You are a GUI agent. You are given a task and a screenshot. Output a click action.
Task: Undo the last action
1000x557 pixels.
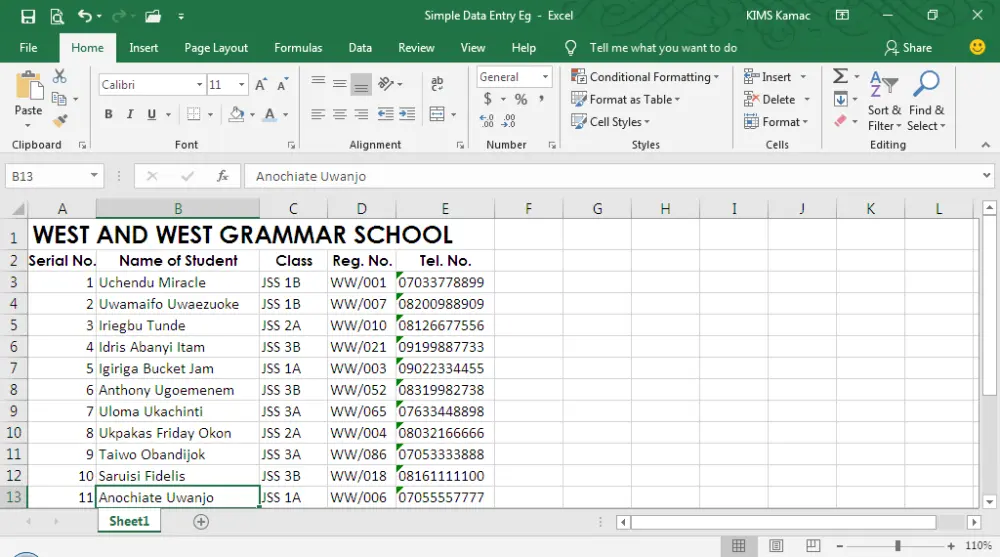click(85, 16)
